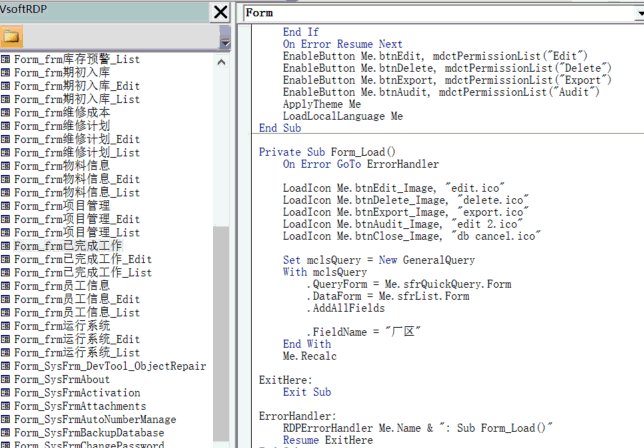Click code line 'ApplyTheme Me'
The width and height of the screenshot is (644, 448).
[322, 104]
